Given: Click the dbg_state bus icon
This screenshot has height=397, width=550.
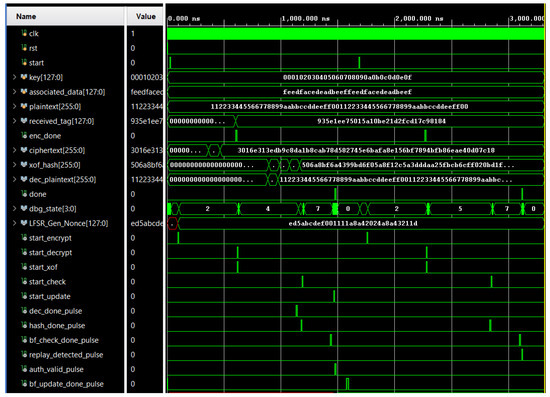Looking at the screenshot, I should tap(24, 208).
